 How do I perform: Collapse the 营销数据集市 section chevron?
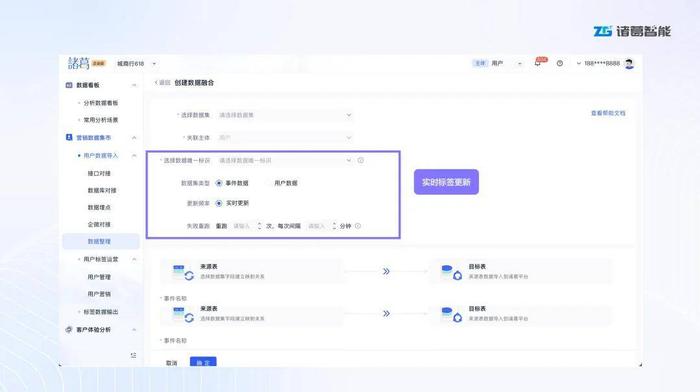click(x=134, y=138)
